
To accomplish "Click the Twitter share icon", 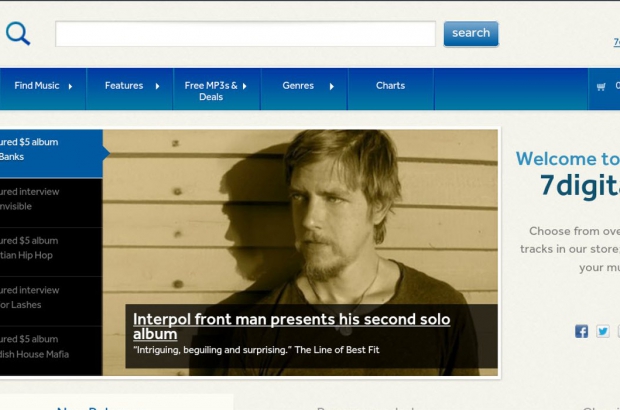I will pos(603,331).
